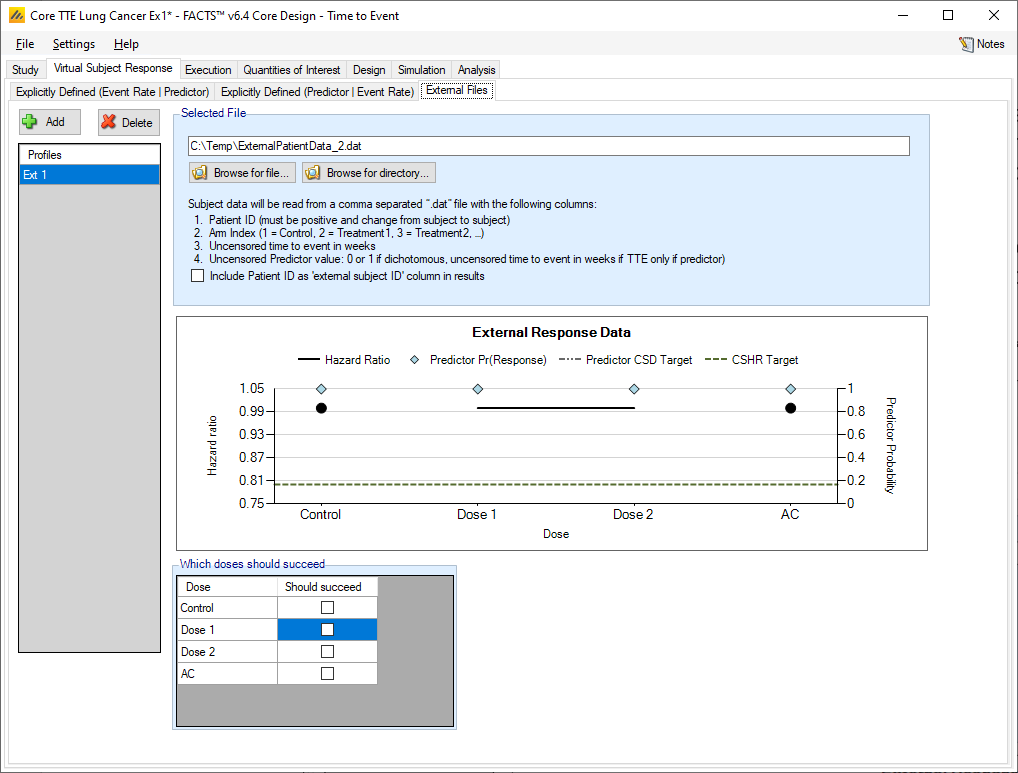Click the green plus Add icon

(x=31, y=122)
